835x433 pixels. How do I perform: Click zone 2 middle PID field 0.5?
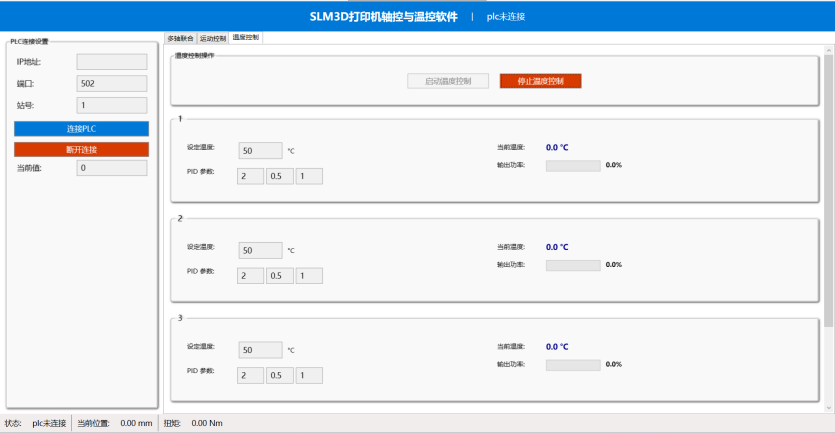[279, 276]
